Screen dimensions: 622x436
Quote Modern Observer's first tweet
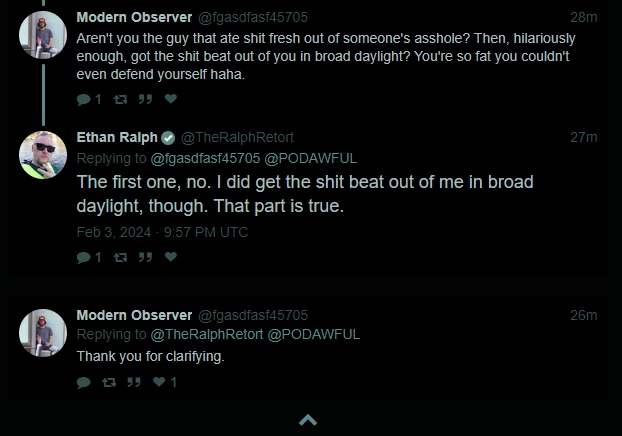(x=145, y=99)
